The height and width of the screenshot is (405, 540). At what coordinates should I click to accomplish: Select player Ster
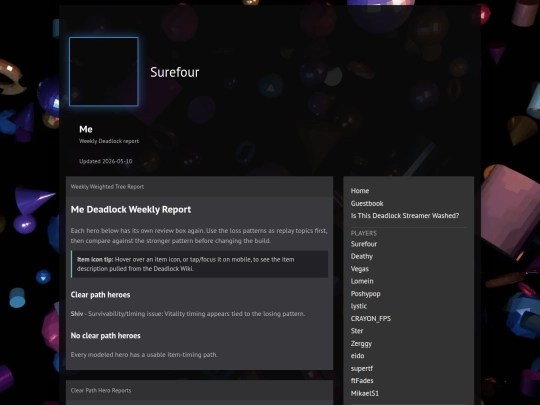[357, 331]
